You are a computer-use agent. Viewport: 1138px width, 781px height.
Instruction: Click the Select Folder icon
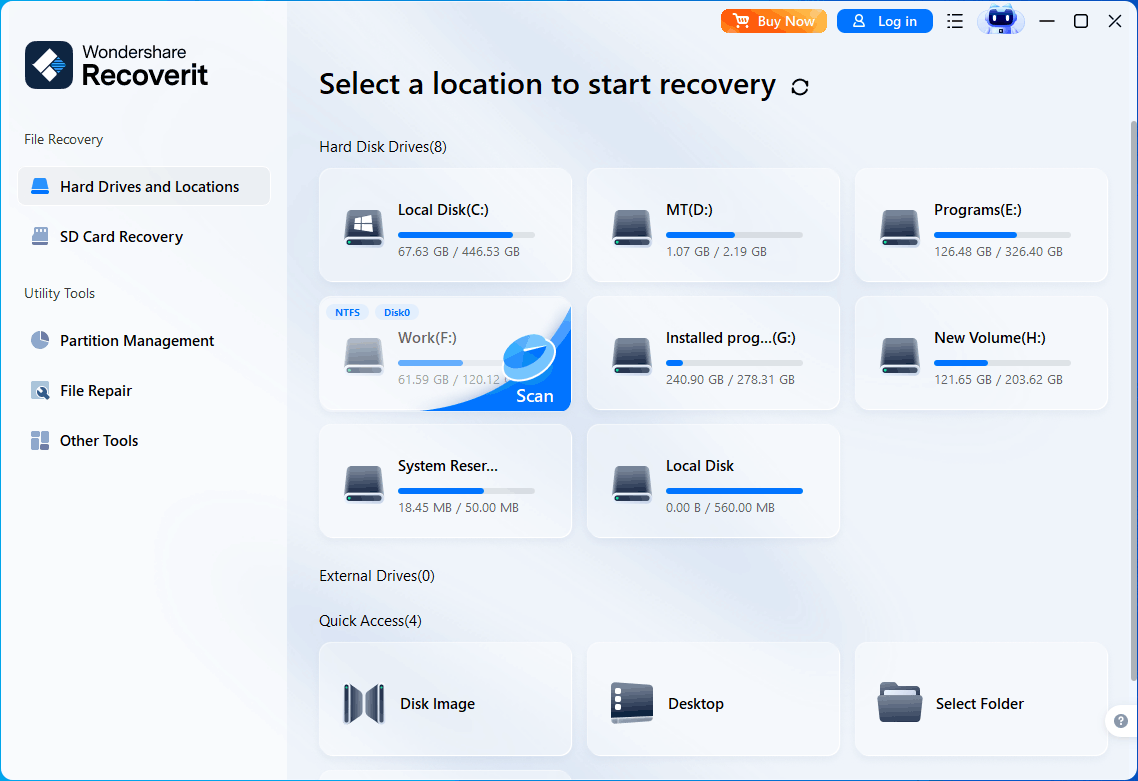[900, 702]
